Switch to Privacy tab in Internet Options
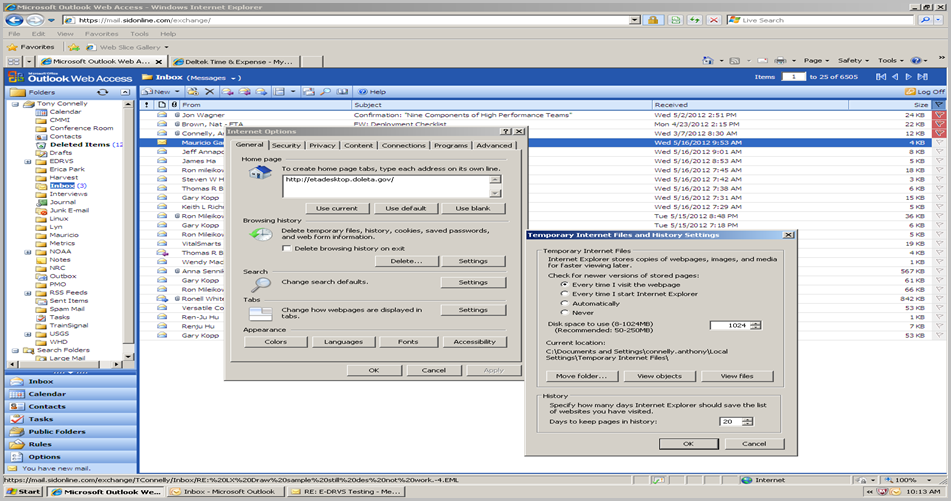Screen dimensions: 951x501 (322, 146)
